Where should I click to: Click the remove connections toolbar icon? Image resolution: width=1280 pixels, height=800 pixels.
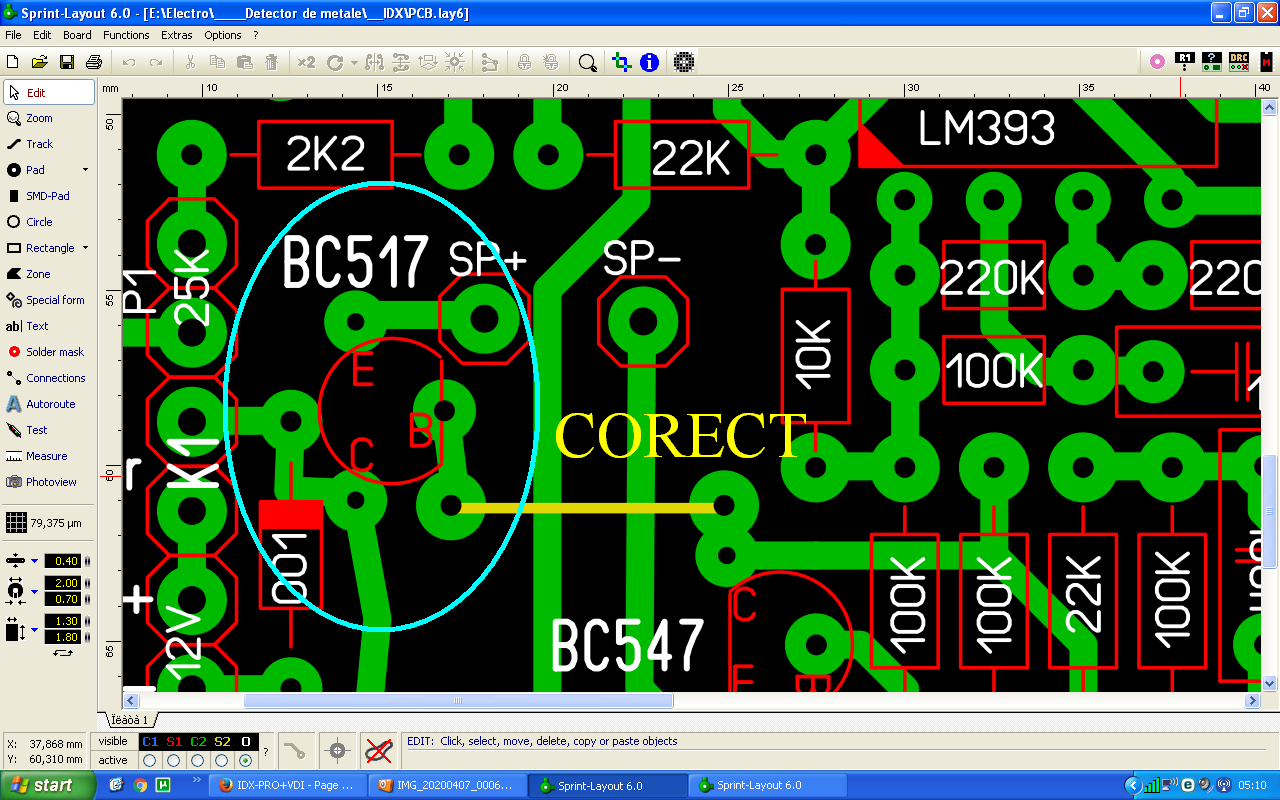[489, 62]
